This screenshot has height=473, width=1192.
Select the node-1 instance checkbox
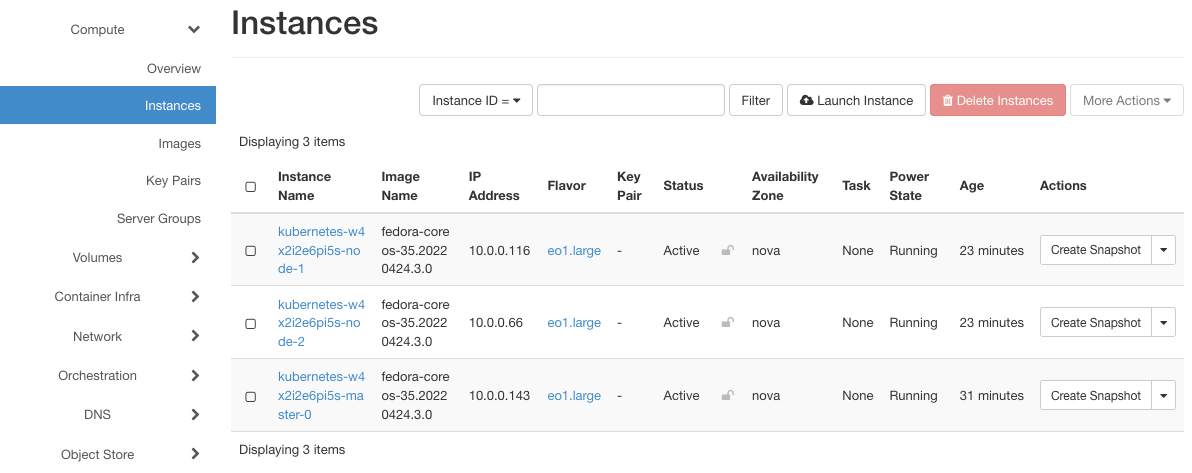pyautogui.click(x=251, y=251)
